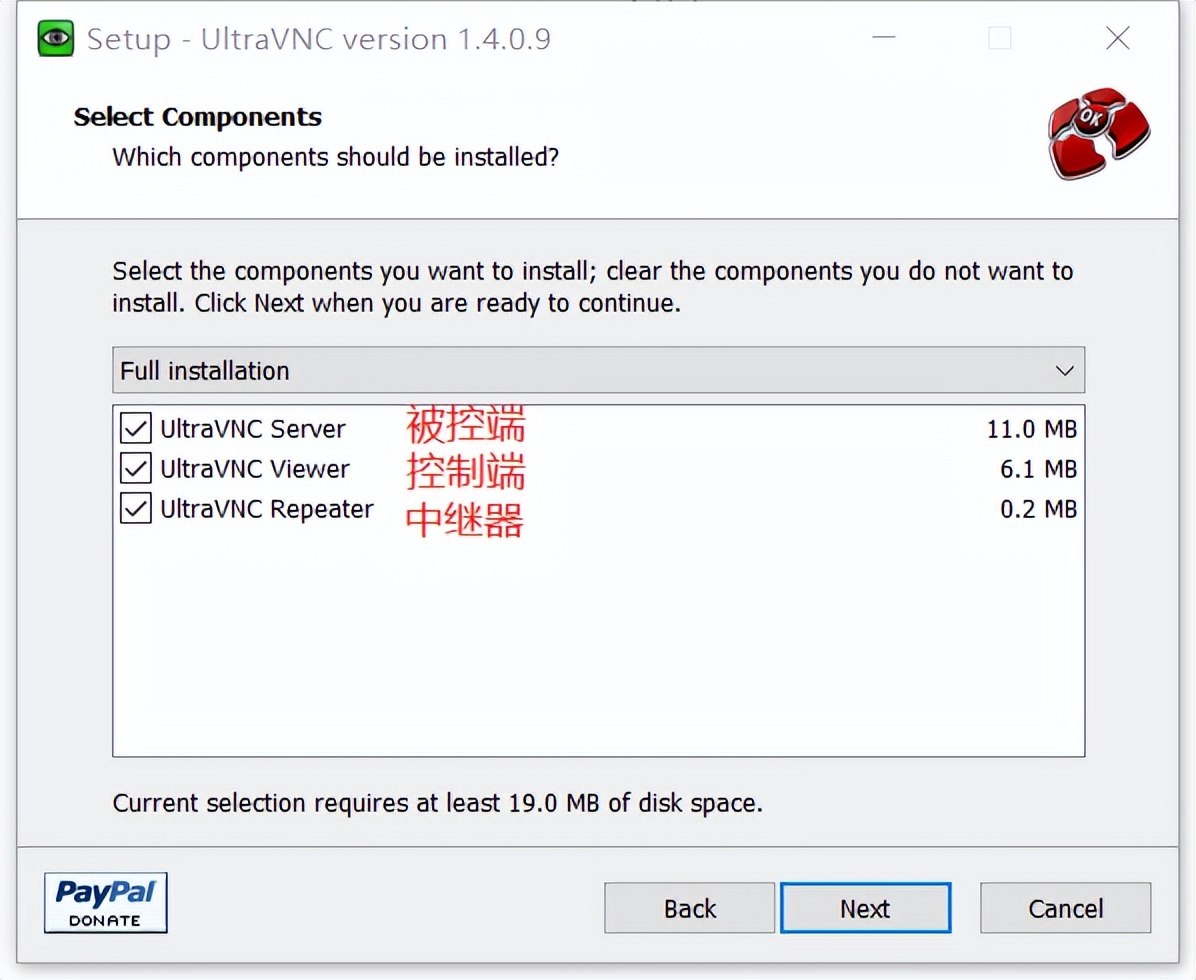Click the red OK wizard logo
The width and height of the screenshot is (1196, 980).
coord(1098,133)
